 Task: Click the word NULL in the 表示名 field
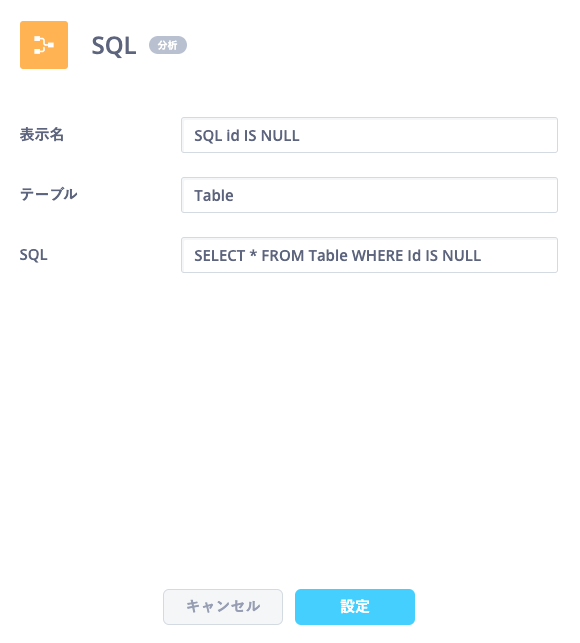(x=280, y=136)
